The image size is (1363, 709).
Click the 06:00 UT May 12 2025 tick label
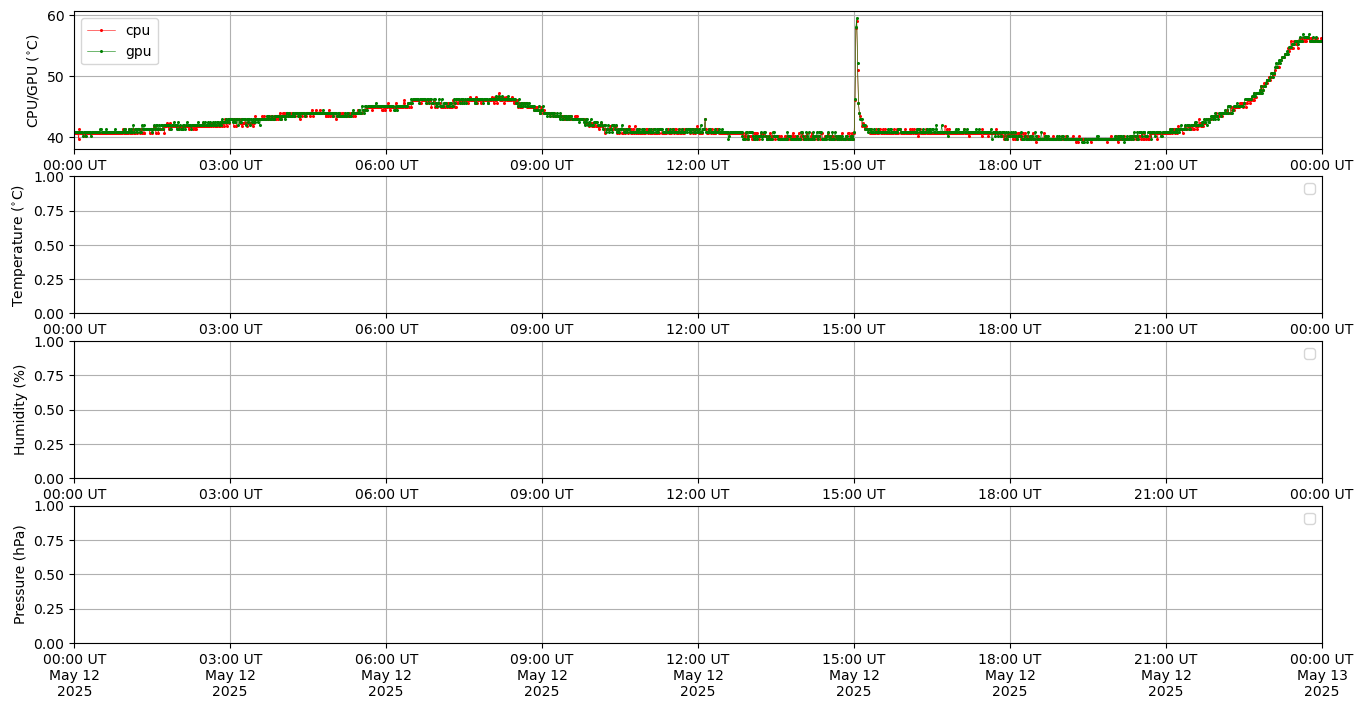(386, 675)
